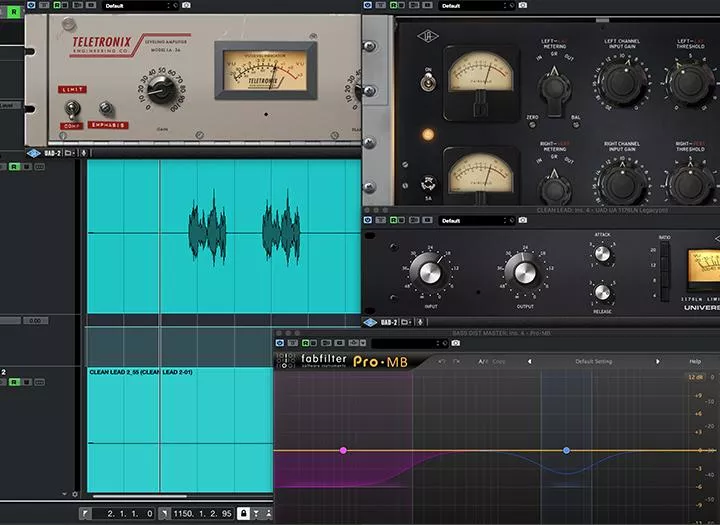Image resolution: width=720 pixels, height=525 pixels.
Task: Go to next preset in Pro-MB
Action: (x=658, y=361)
